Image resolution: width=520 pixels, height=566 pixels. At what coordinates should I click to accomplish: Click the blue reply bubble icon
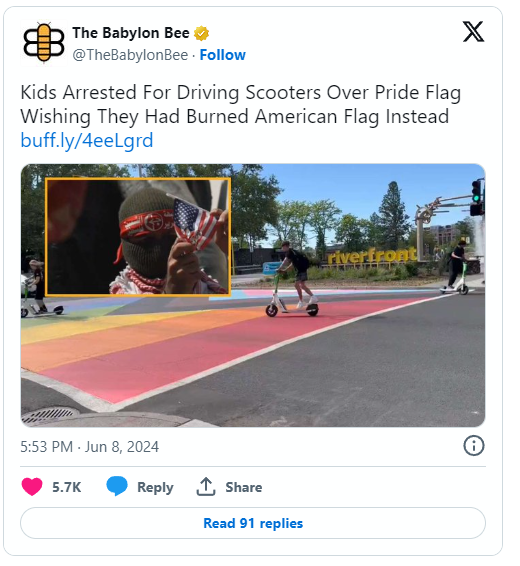click(117, 486)
